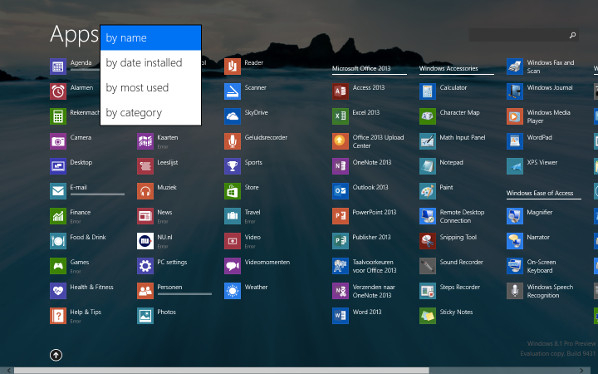The image size is (598, 374).
Task: Launch the Games controller icon
Action: pyautogui.click(x=58, y=266)
